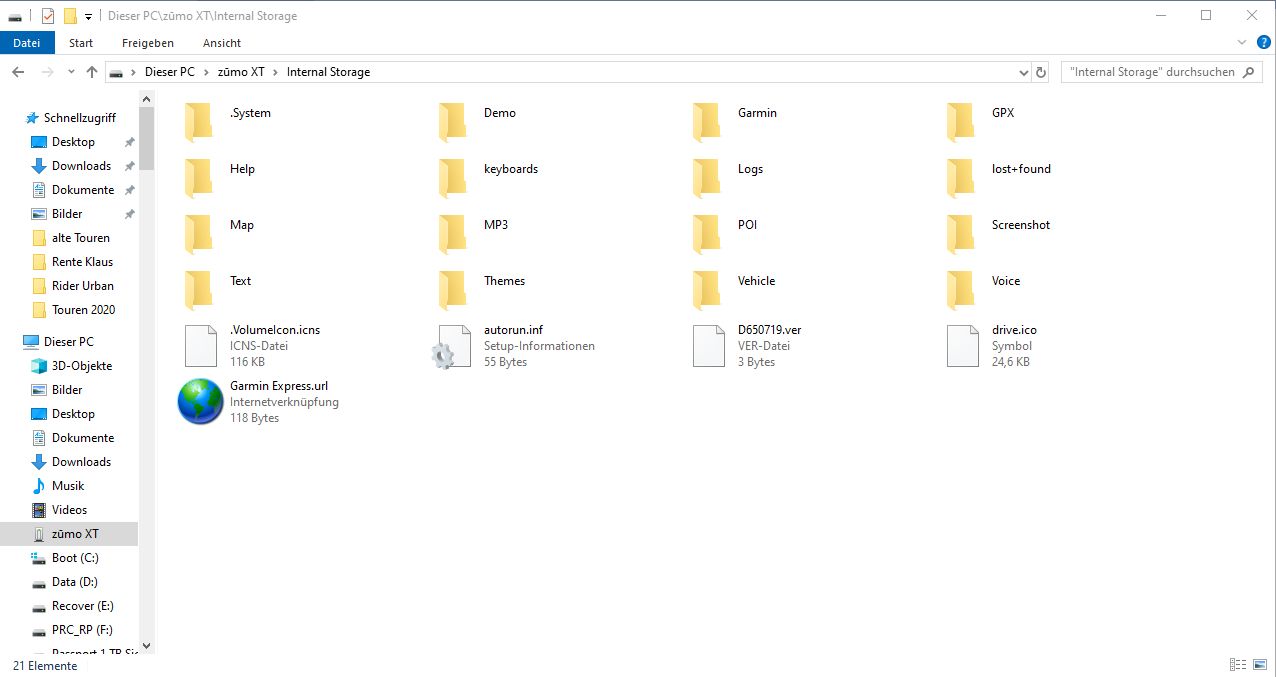
Task: Click the navigation pane scrollbar up arrow
Action: [147, 98]
